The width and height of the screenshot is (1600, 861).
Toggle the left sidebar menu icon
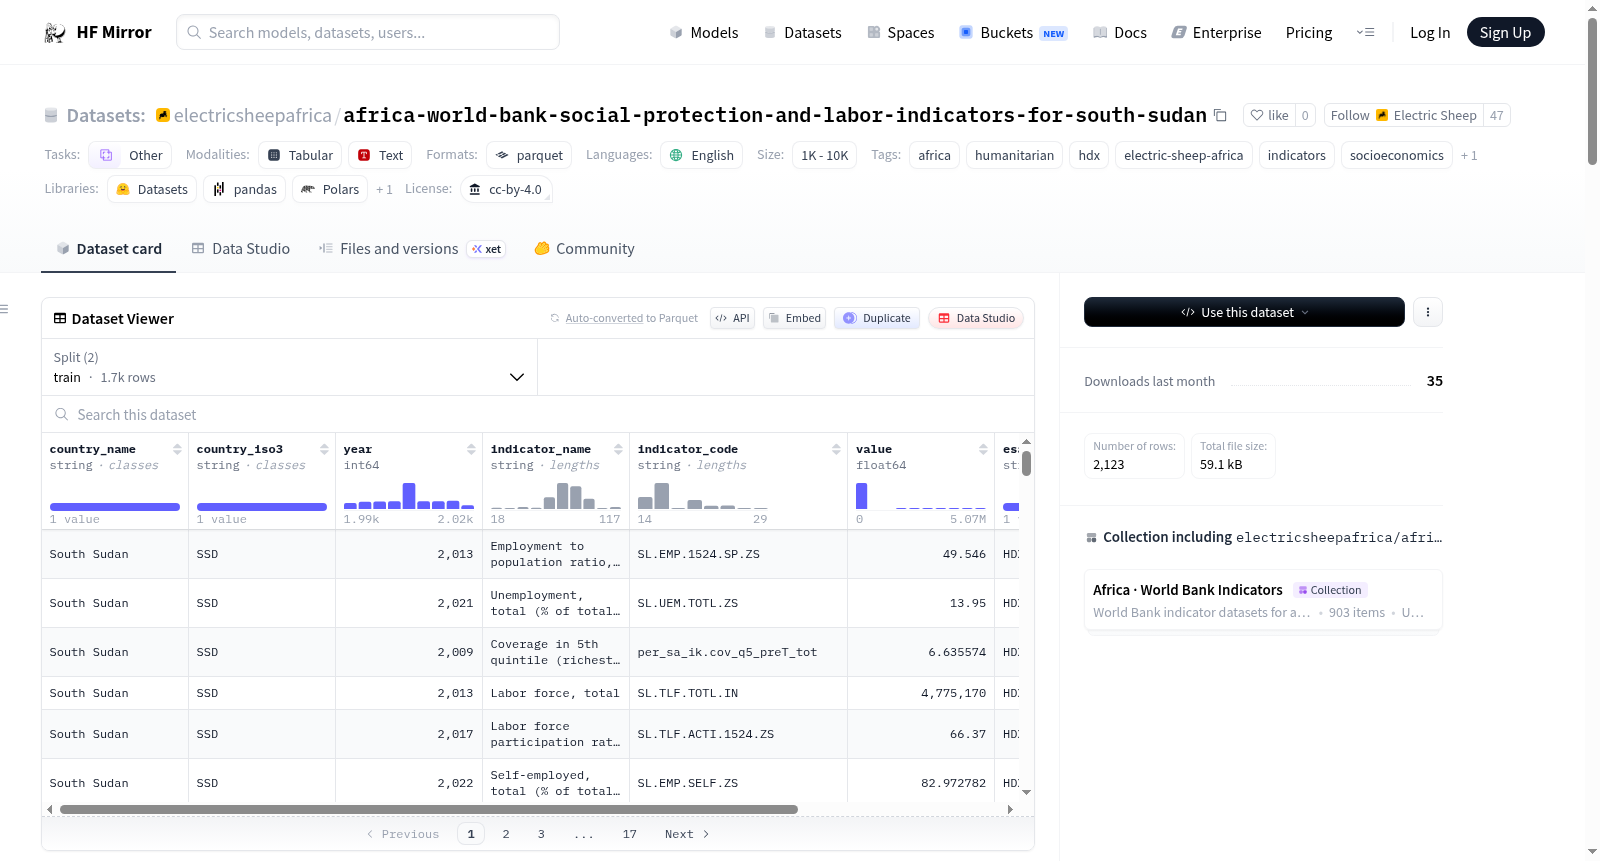(5, 309)
